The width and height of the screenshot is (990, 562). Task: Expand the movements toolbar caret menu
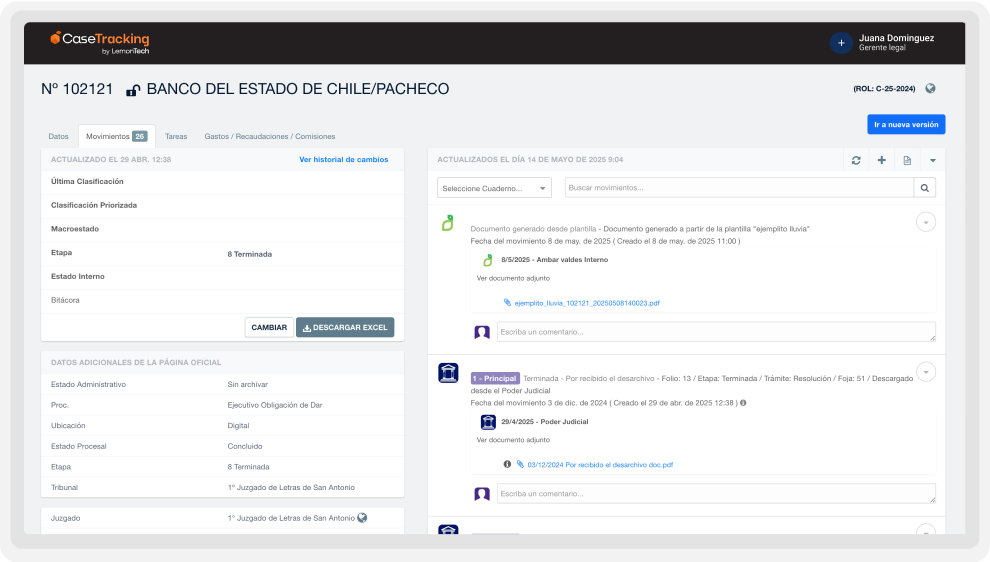click(x=932, y=160)
